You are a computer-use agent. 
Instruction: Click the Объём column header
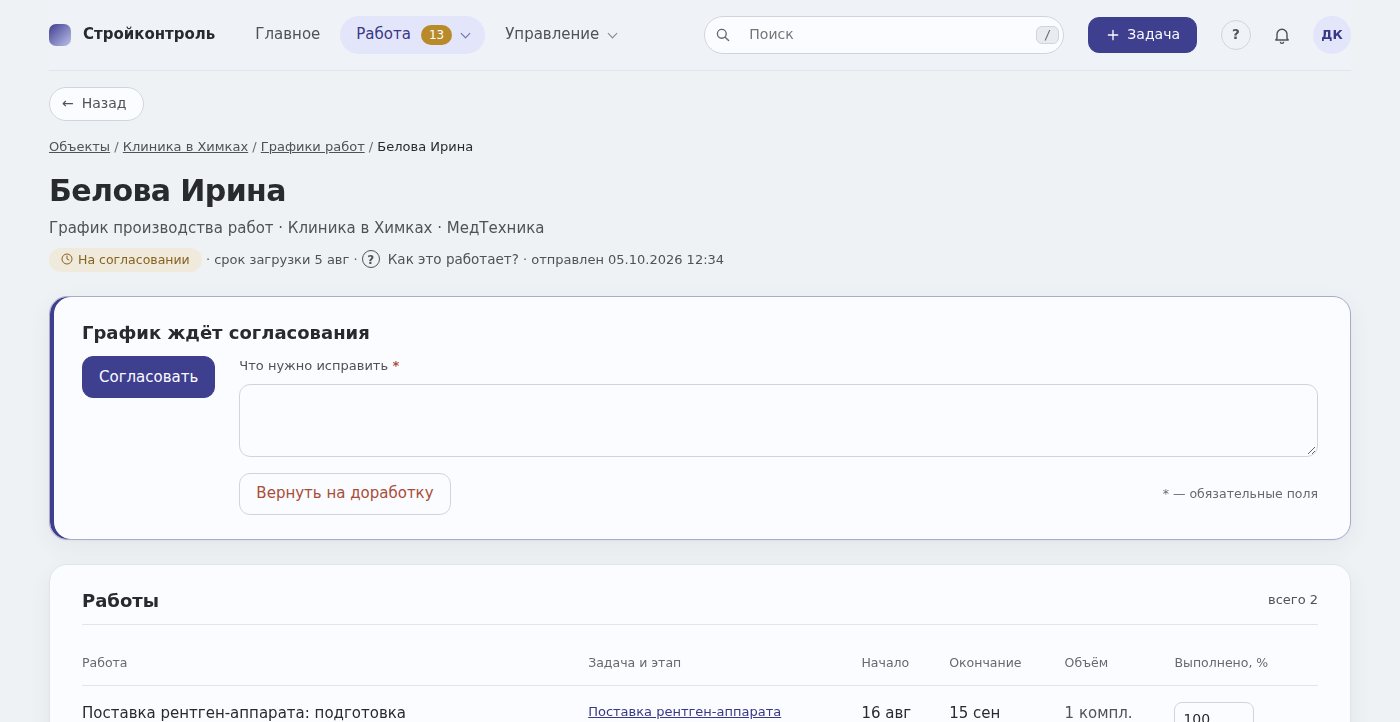coord(1086,663)
